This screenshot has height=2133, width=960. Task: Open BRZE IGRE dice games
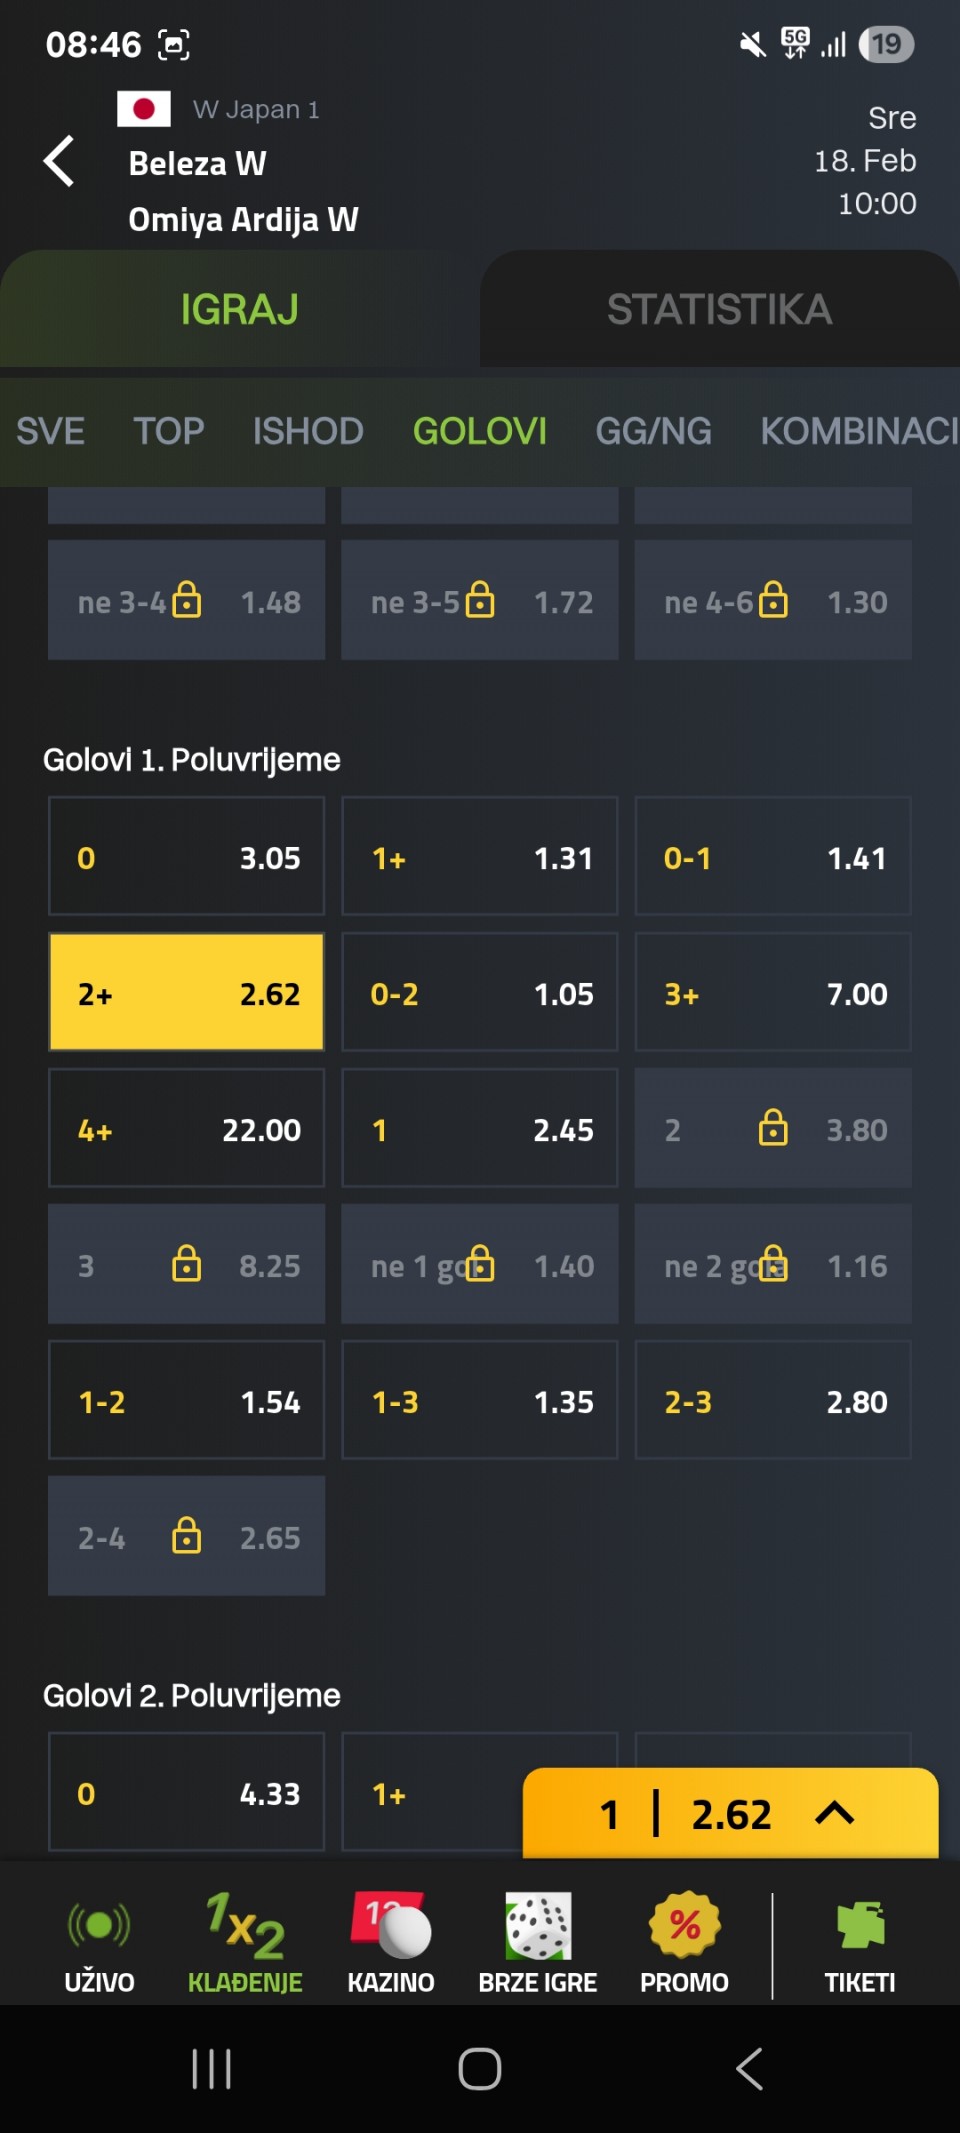[x=537, y=1943]
